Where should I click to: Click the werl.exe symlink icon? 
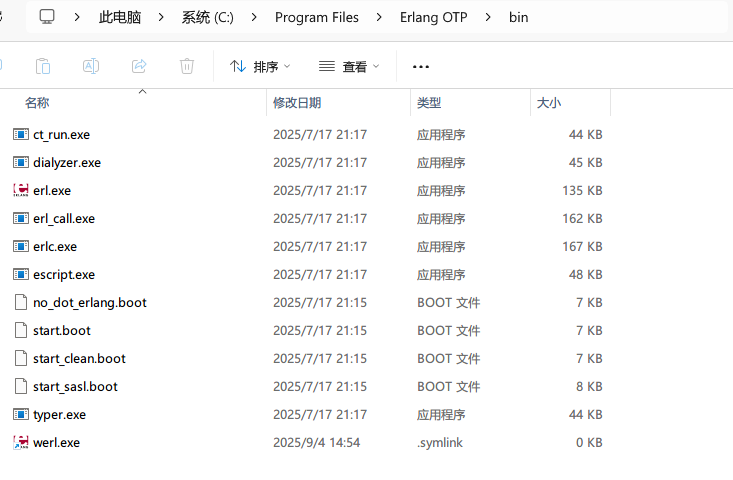click(x=21, y=442)
